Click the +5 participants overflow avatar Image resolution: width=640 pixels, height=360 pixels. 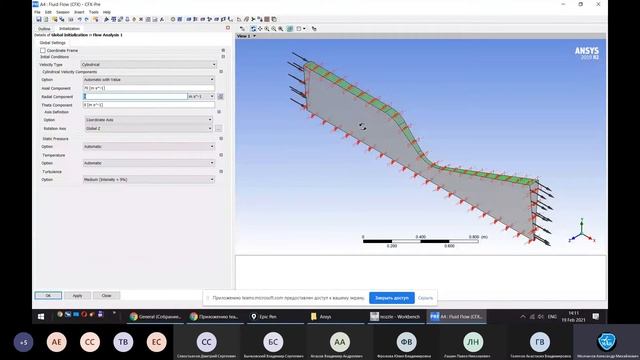(x=24, y=342)
